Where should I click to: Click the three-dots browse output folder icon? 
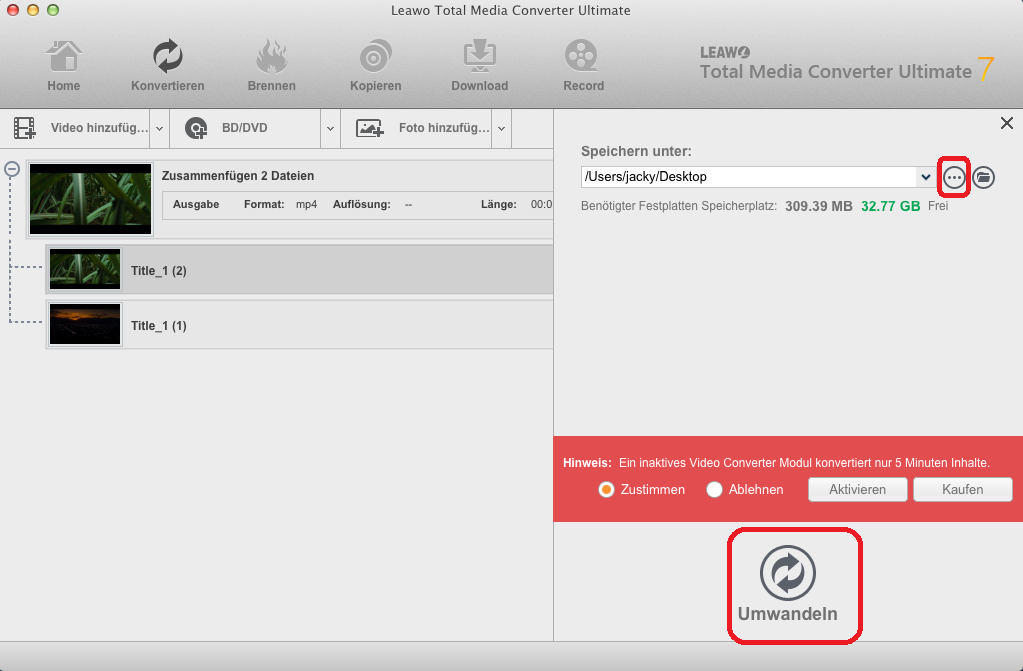coord(954,178)
